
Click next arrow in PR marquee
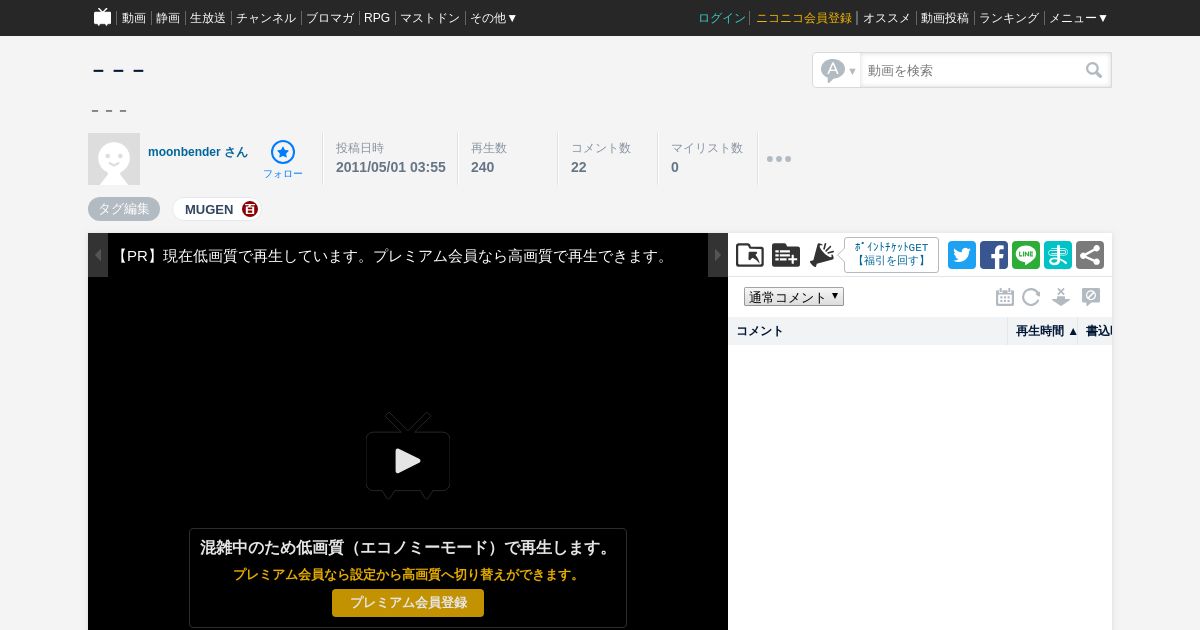click(718, 255)
